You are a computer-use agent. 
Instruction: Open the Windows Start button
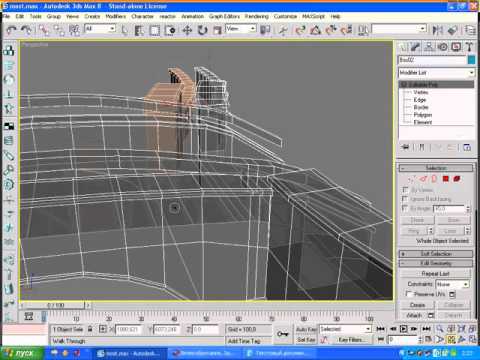[x=22, y=353]
